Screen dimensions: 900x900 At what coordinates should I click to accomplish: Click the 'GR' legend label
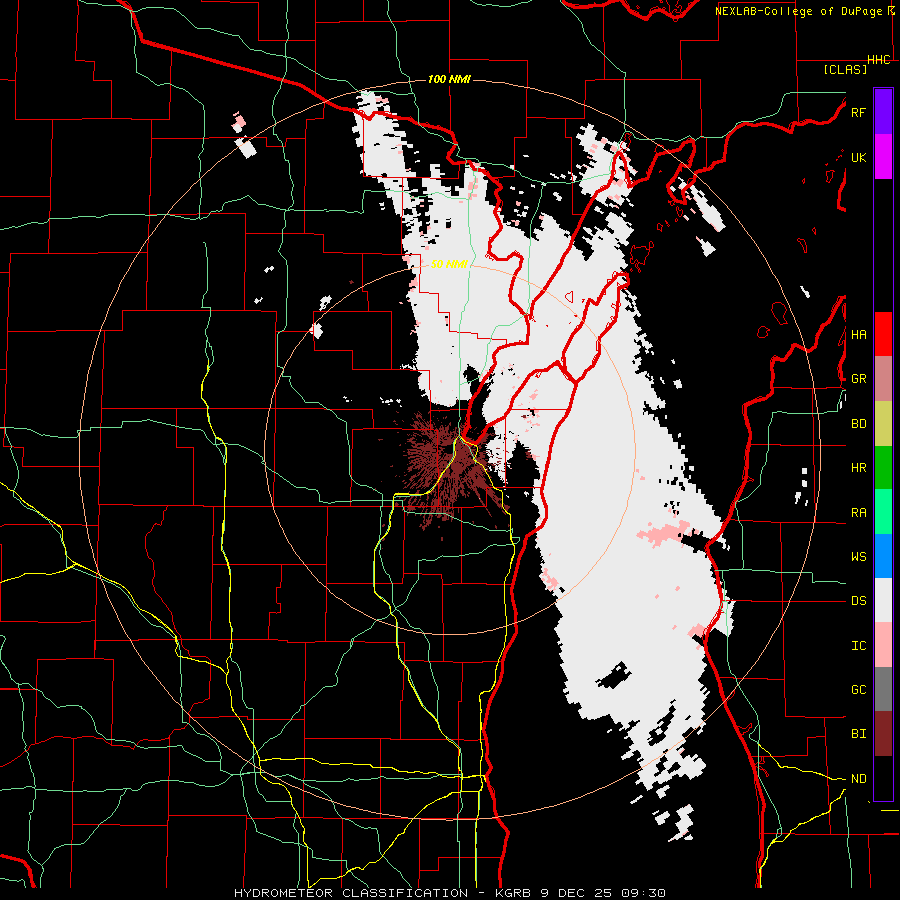(x=858, y=379)
